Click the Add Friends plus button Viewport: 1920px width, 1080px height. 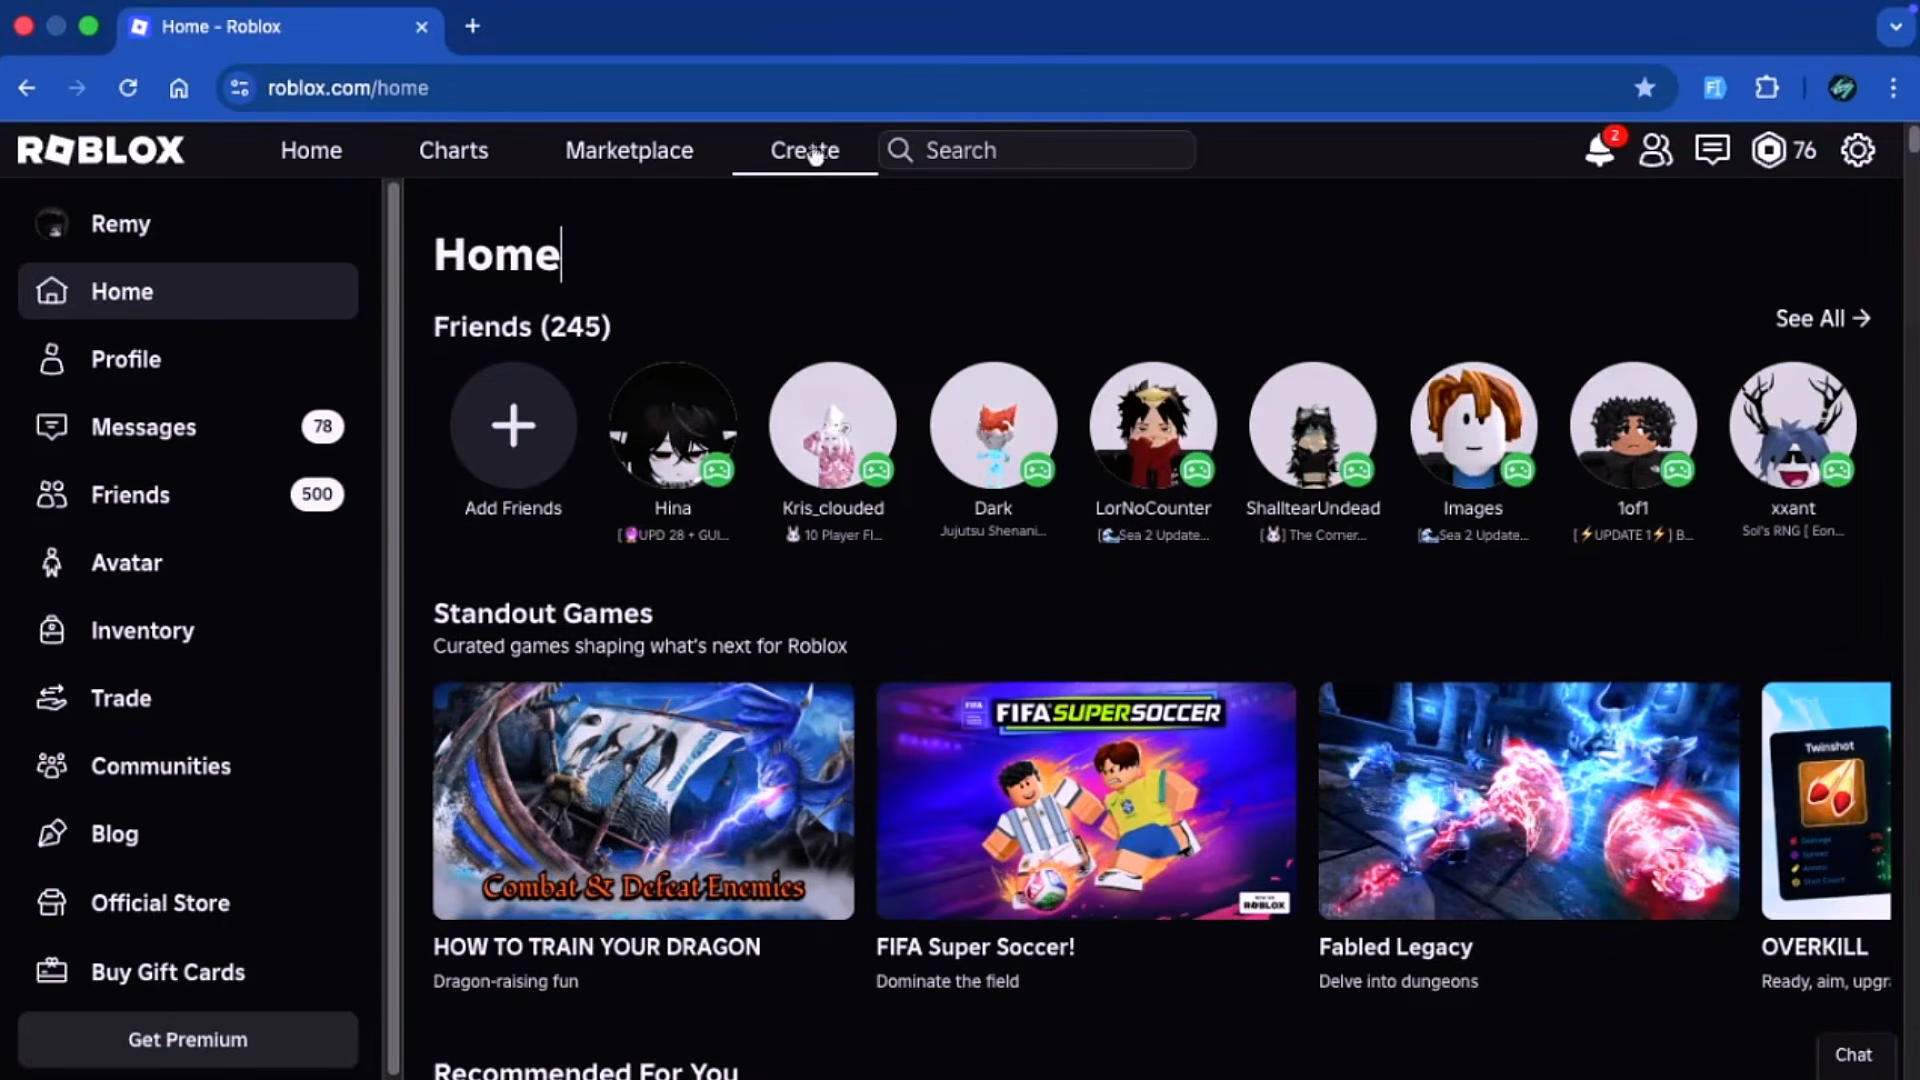pos(513,426)
